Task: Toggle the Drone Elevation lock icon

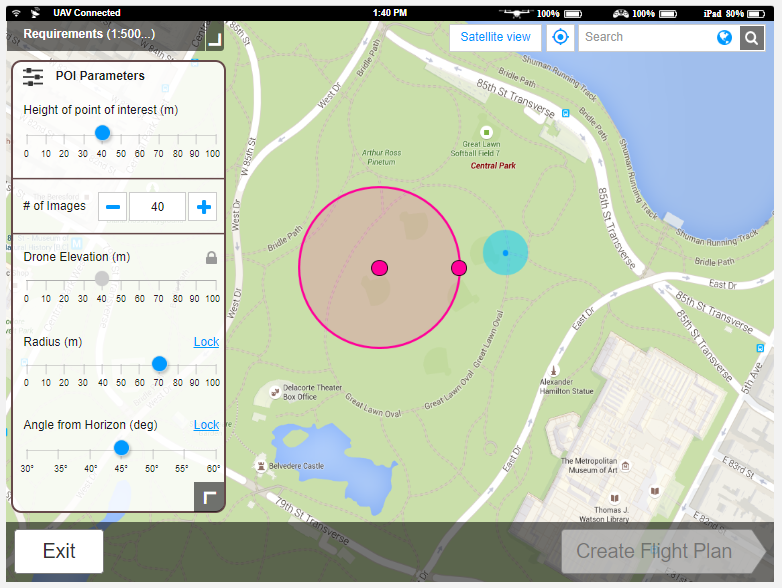Action: [x=211, y=258]
